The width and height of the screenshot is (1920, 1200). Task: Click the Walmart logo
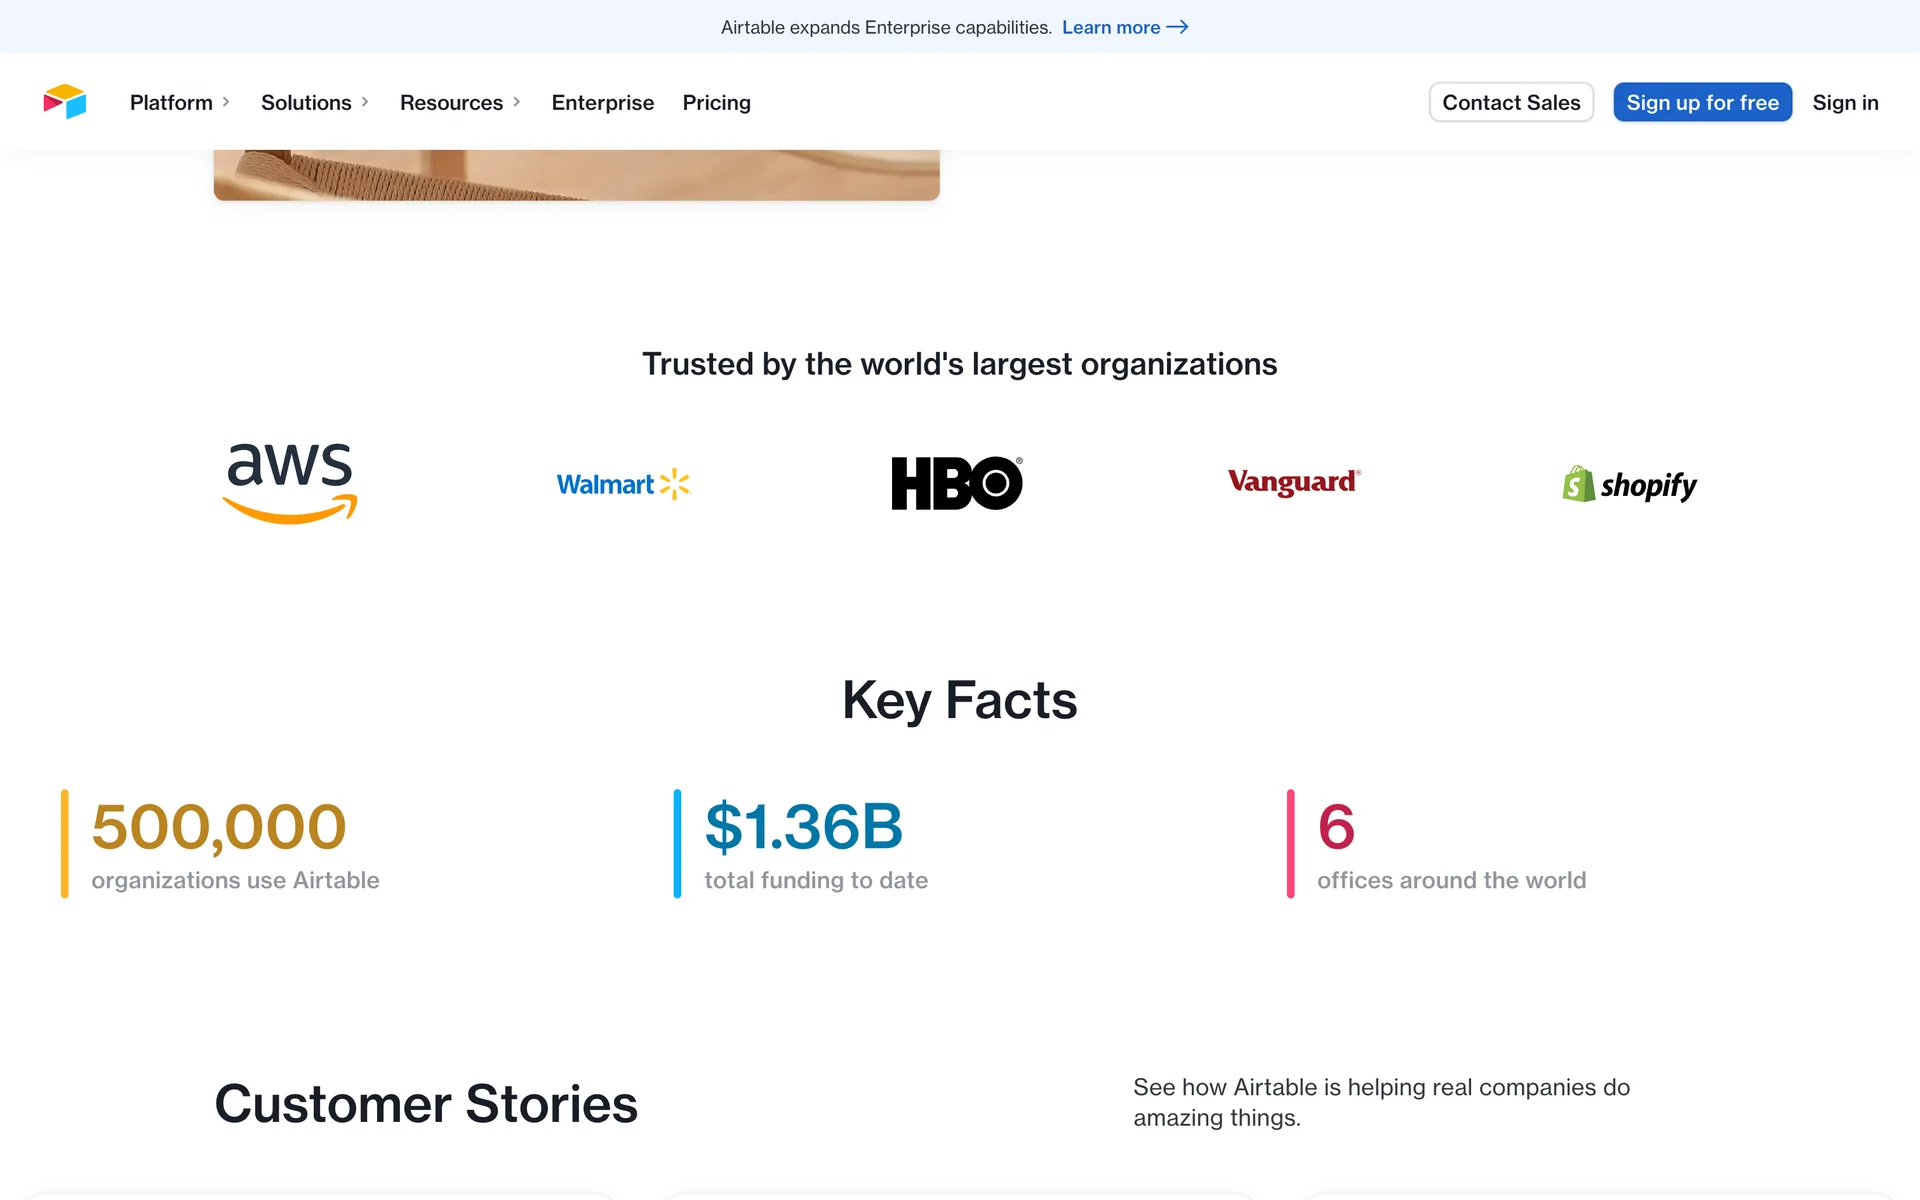point(623,484)
